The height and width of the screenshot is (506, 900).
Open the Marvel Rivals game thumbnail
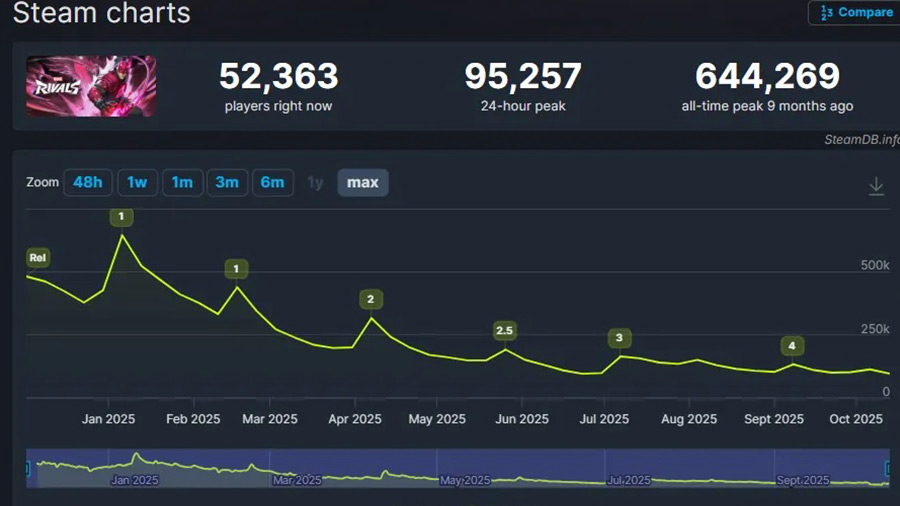[91, 86]
